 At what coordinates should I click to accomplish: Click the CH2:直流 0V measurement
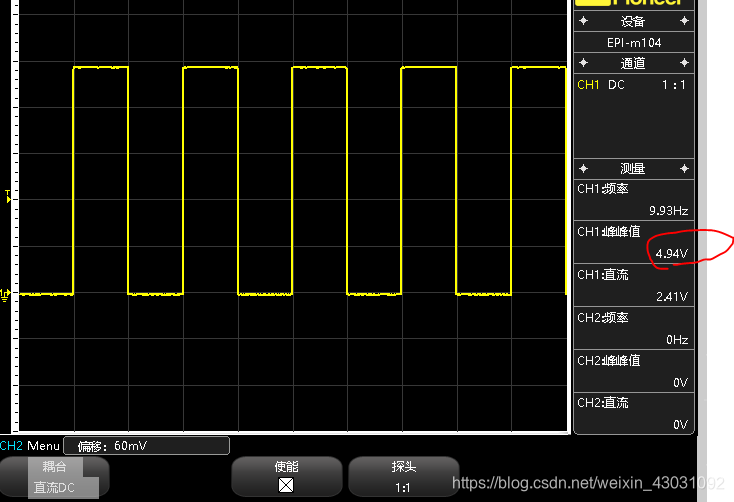[634, 413]
